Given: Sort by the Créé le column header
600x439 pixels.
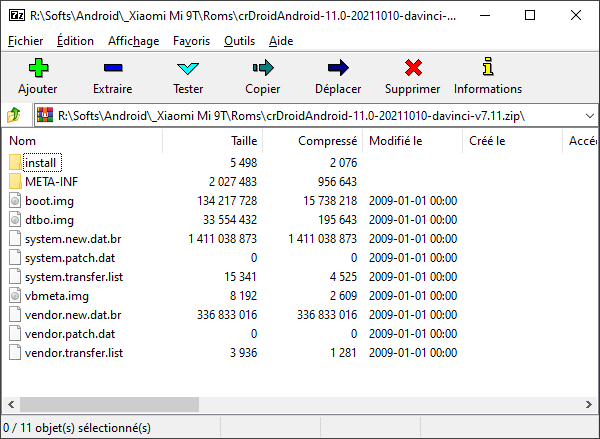Looking at the screenshot, I should (512, 141).
